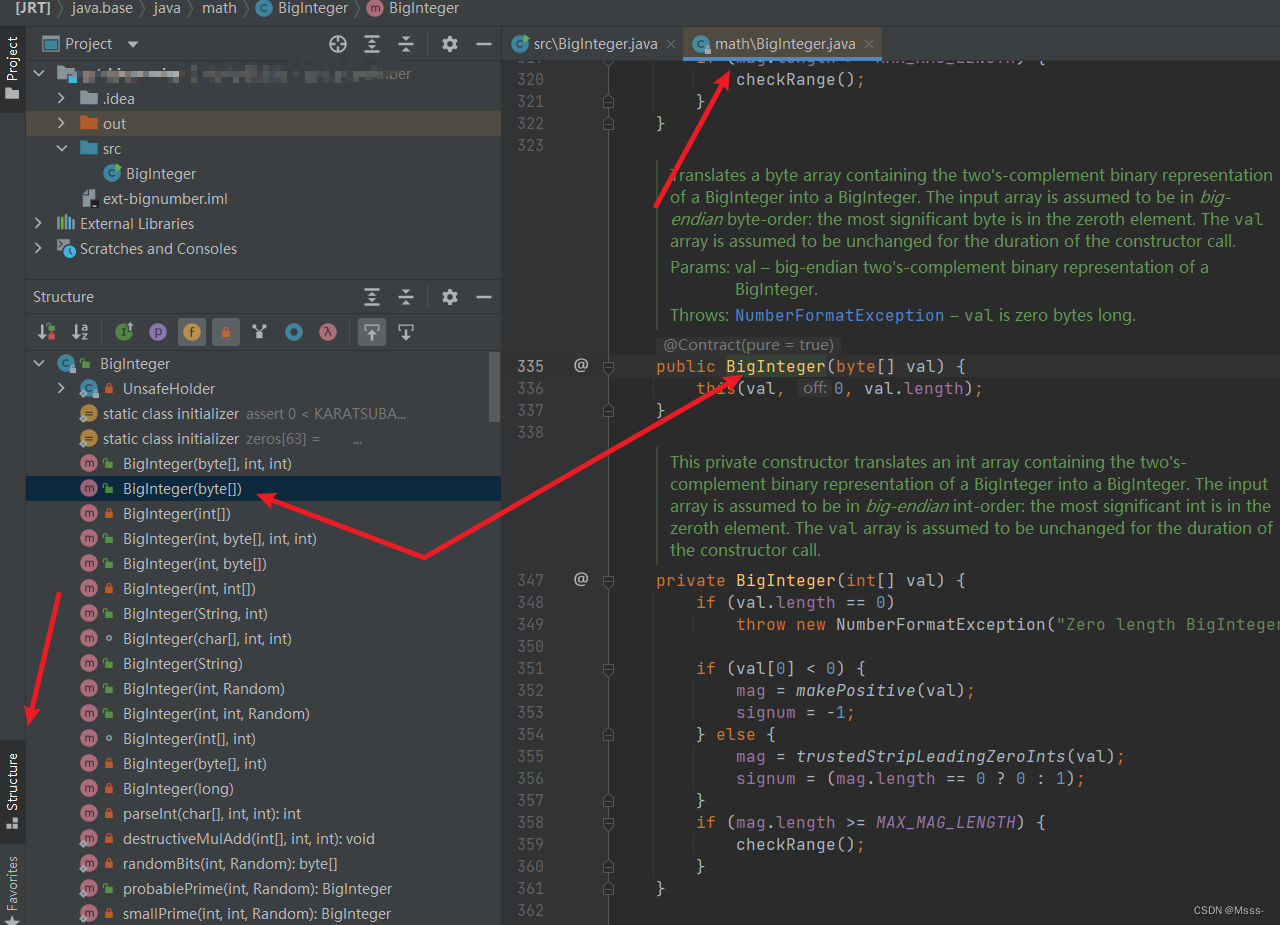Toggle show inherited members in Structure
The width and height of the screenshot is (1280, 925).
coord(124,332)
